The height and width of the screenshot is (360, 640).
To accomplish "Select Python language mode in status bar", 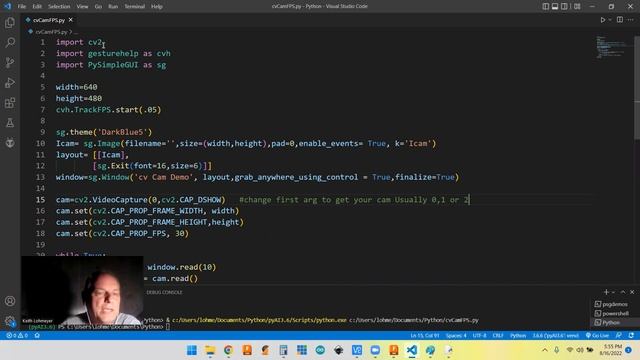I will click(518, 336).
